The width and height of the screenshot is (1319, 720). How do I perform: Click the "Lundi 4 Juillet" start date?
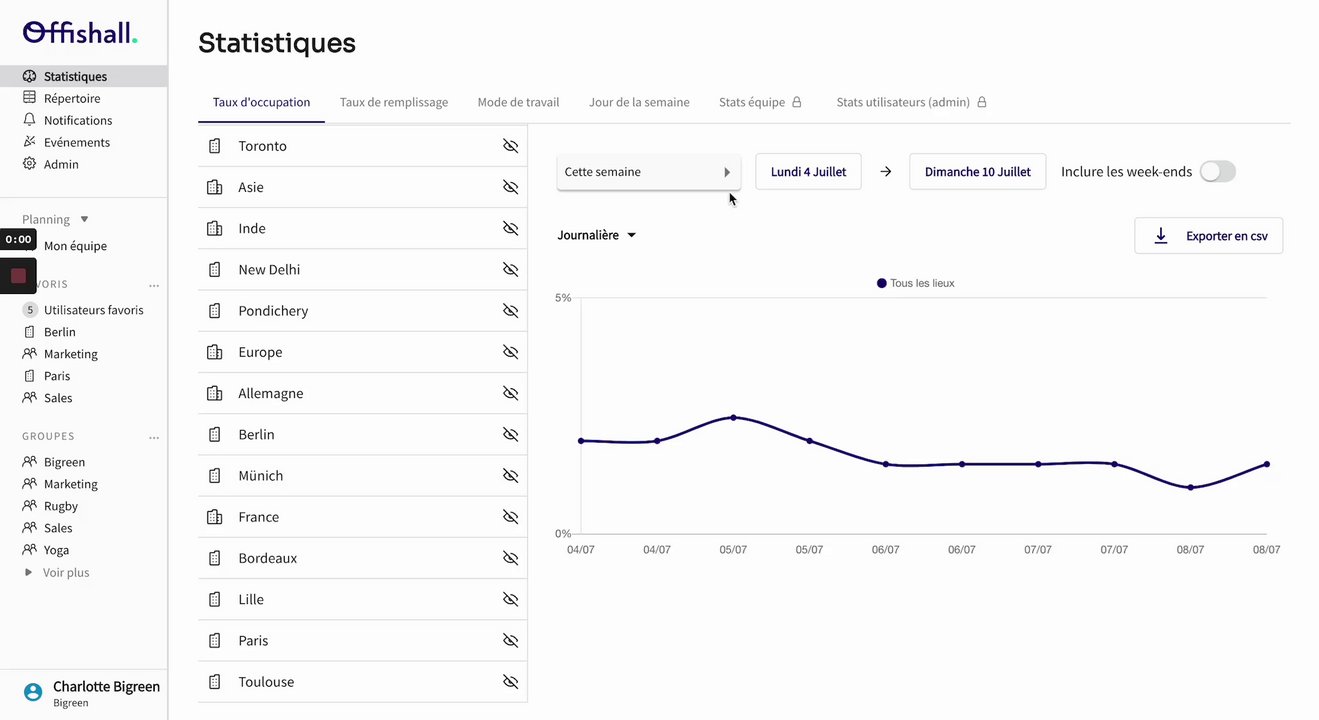pos(808,172)
